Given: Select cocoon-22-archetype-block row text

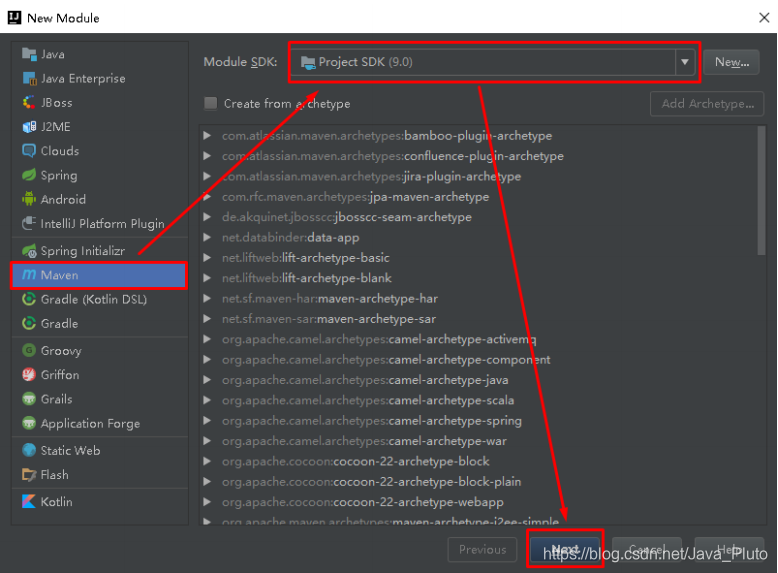Looking at the screenshot, I should coord(356,461).
